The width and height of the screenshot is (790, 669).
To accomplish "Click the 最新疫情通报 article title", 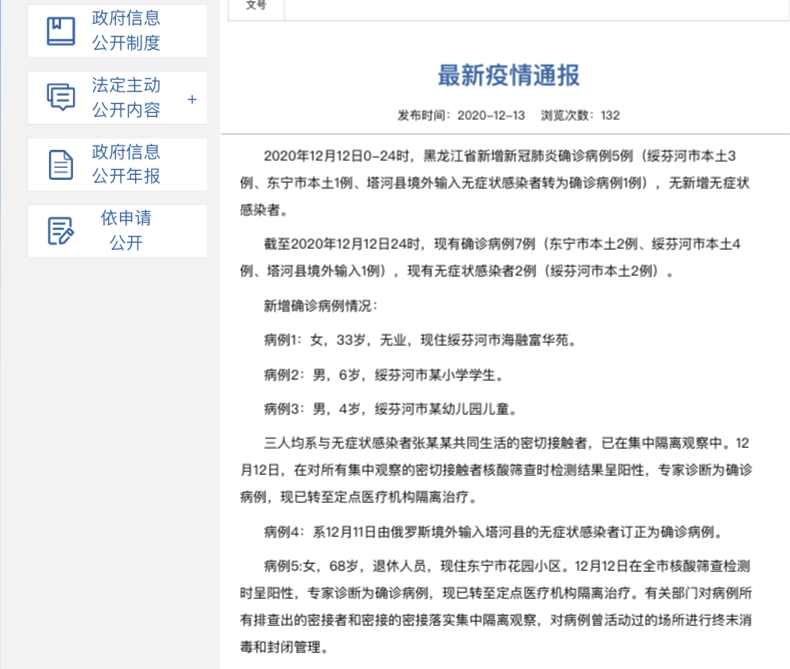I will (508, 75).
